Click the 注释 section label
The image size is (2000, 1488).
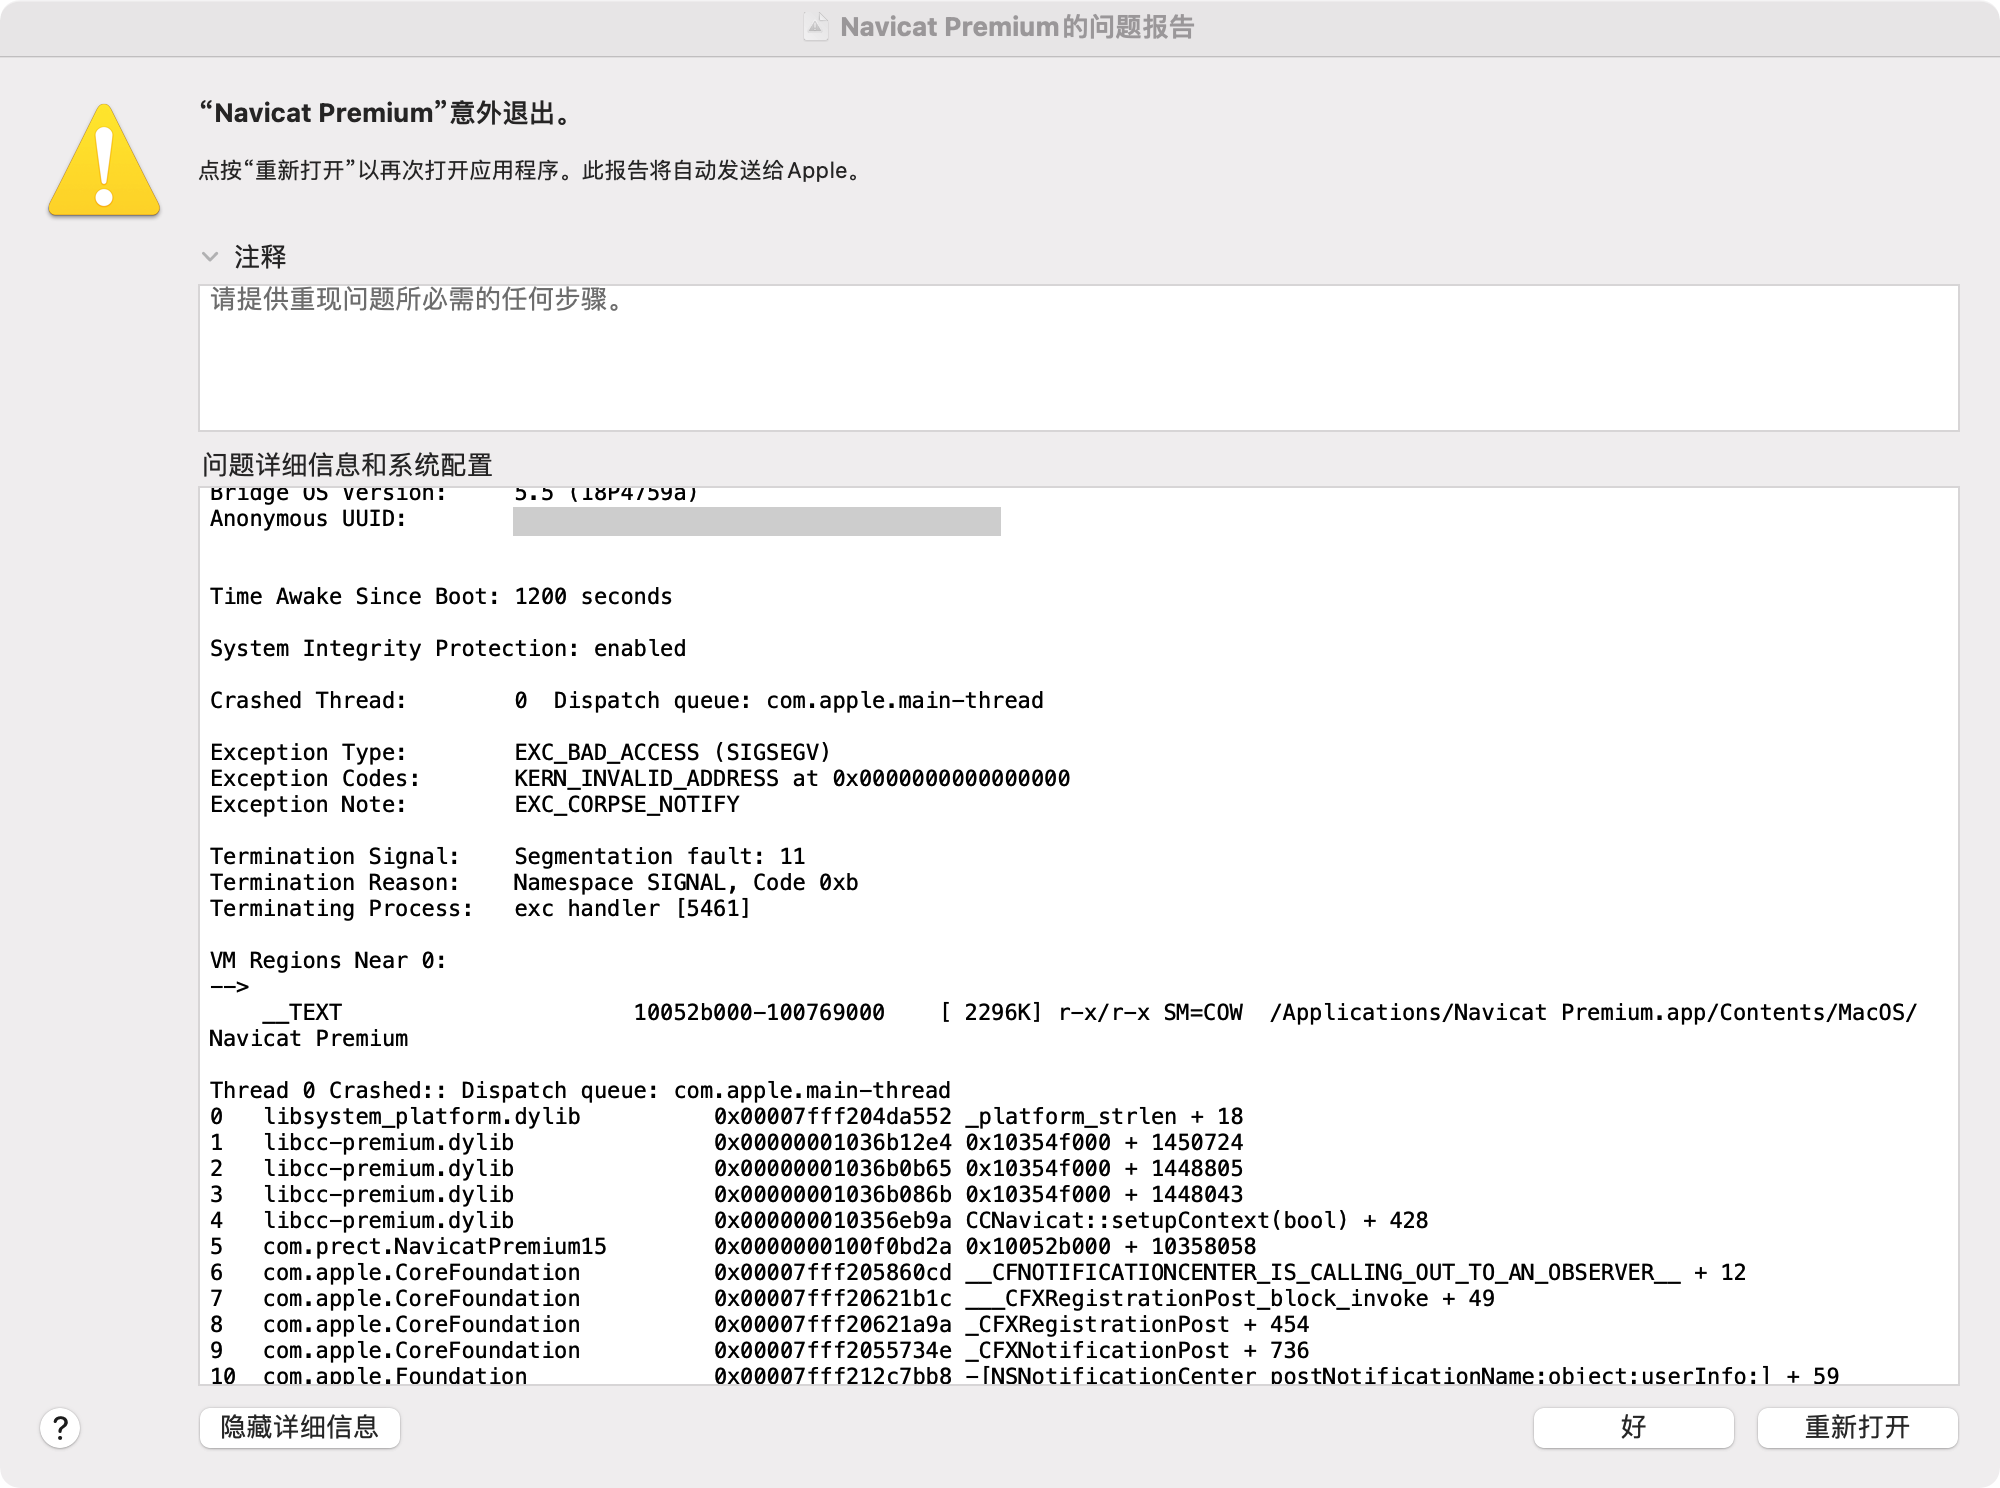click(x=260, y=257)
